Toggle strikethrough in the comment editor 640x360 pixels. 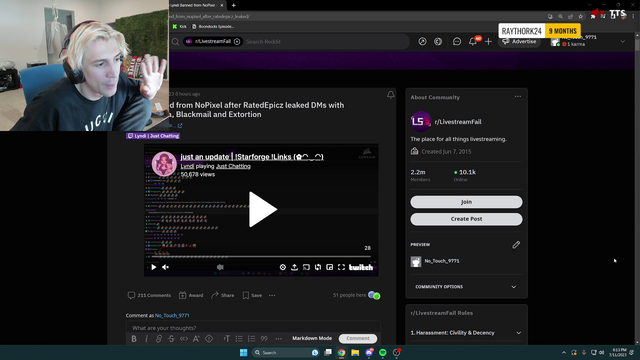(171, 338)
